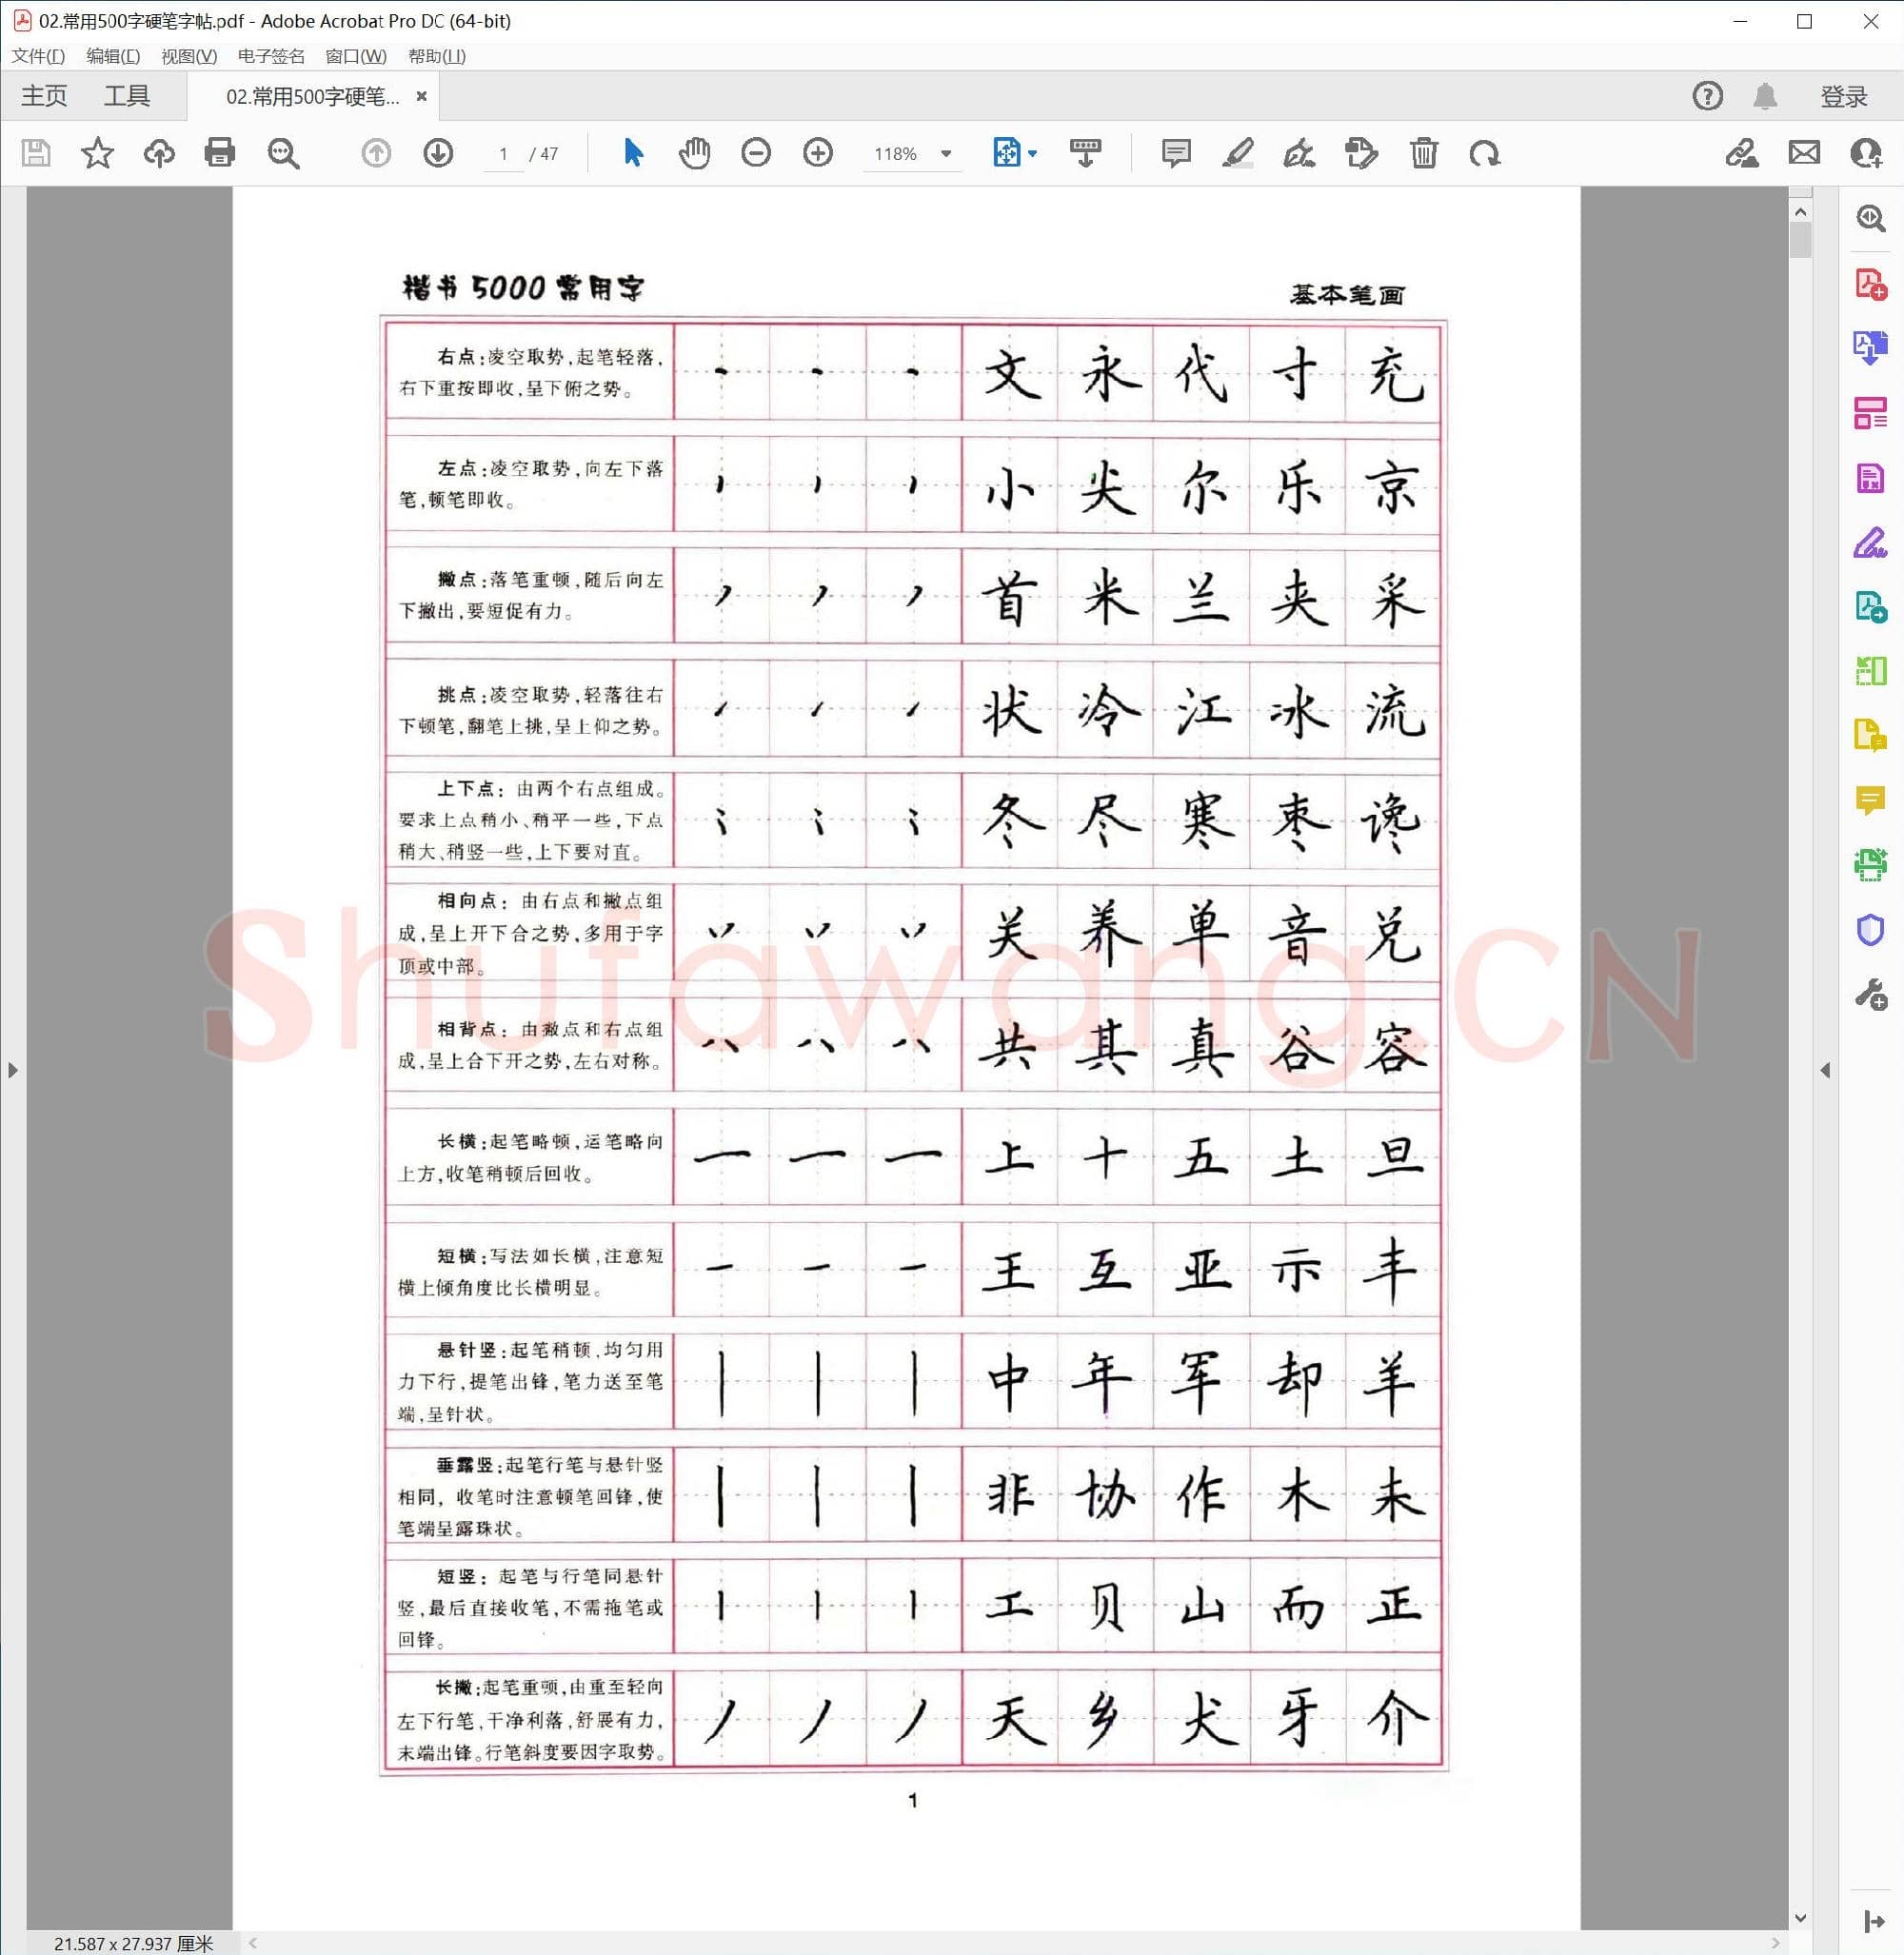1904x1955 pixels.
Task: Select the Hand tool in the toolbar
Action: point(694,153)
